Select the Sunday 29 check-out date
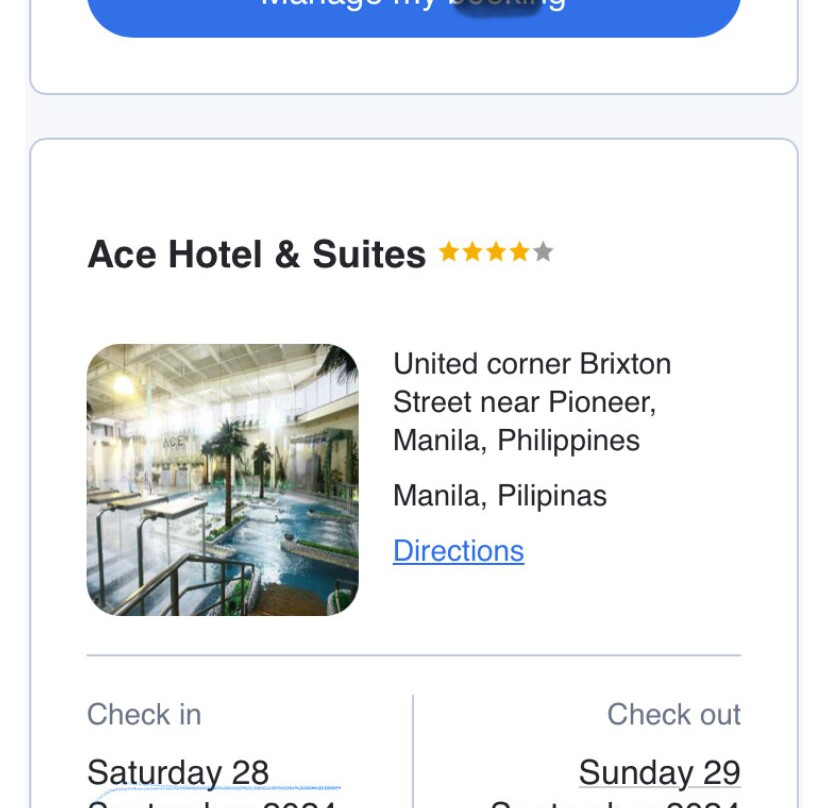Viewport: 828px width, 808px height. [659, 772]
